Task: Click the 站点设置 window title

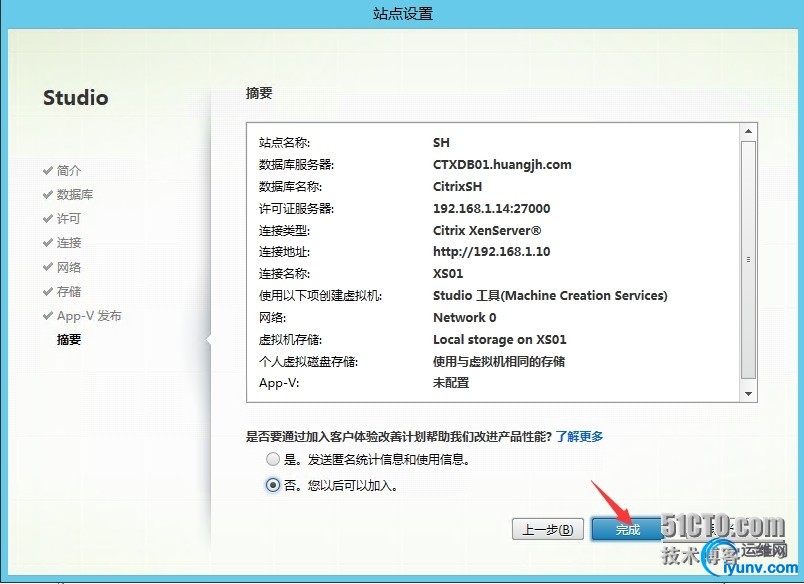Action: pyautogui.click(x=403, y=13)
